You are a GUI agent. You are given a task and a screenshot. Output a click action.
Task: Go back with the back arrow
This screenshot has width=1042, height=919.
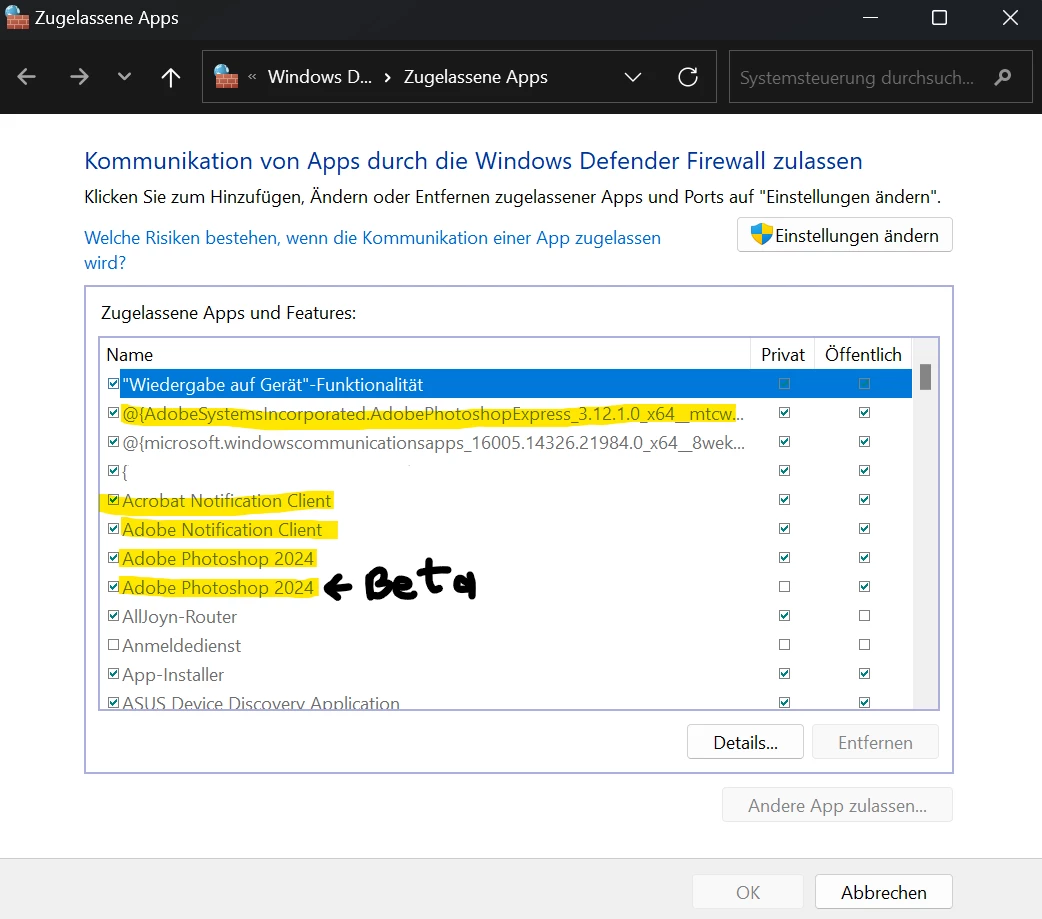tap(27, 77)
